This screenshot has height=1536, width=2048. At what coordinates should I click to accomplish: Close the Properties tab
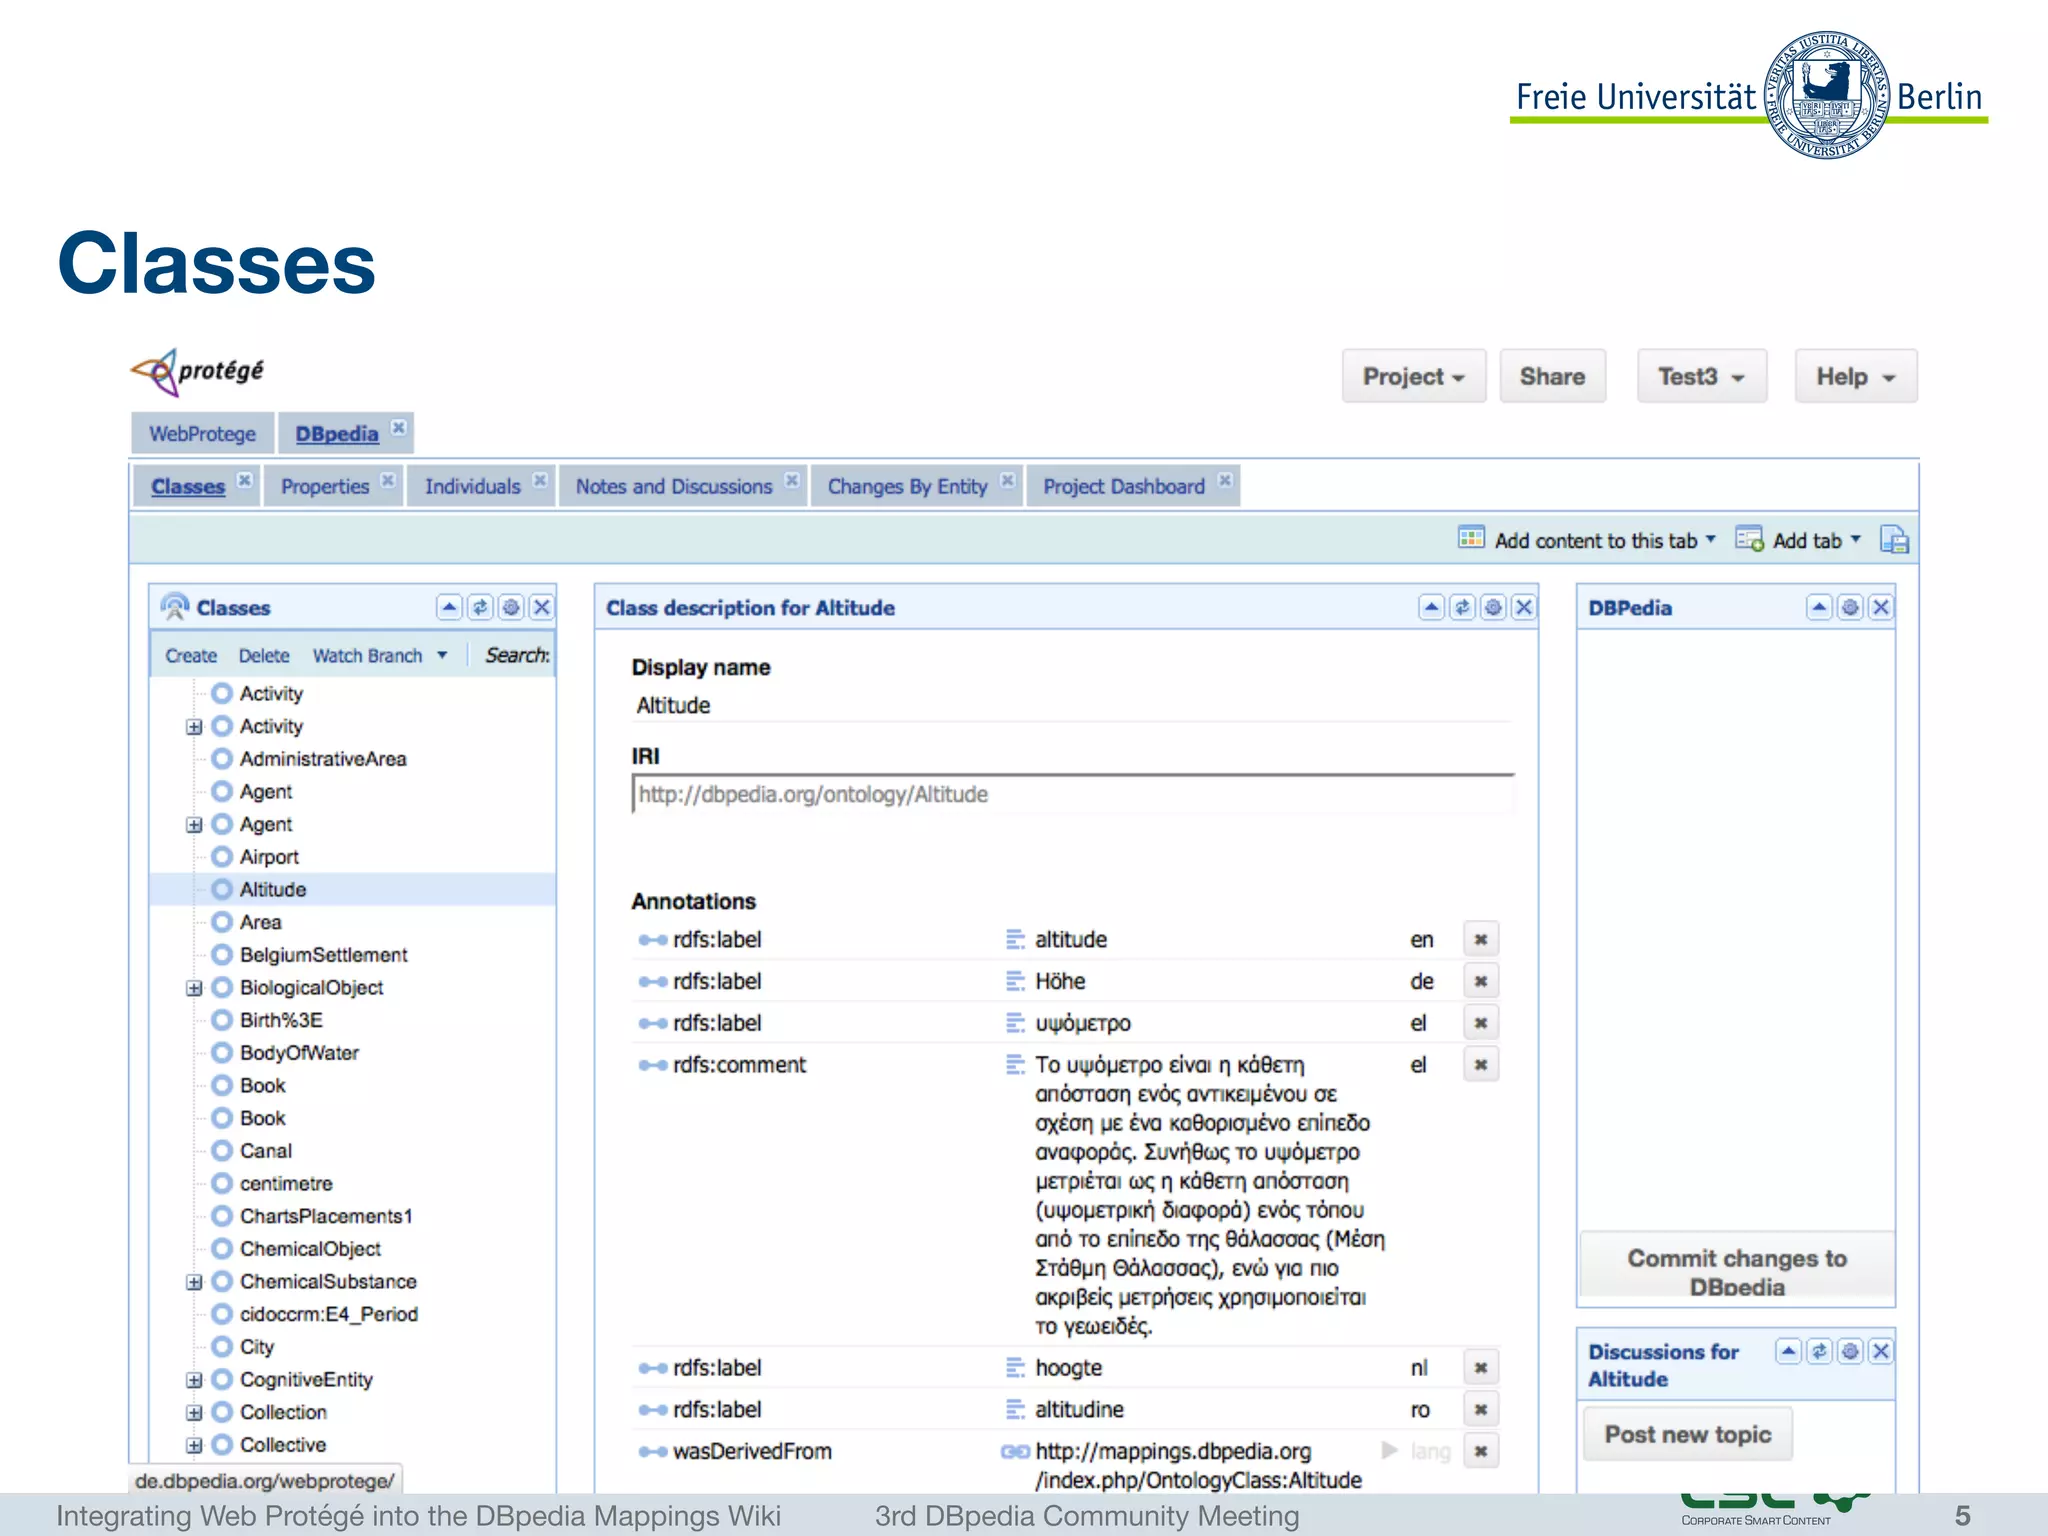pyautogui.click(x=388, y=481)
